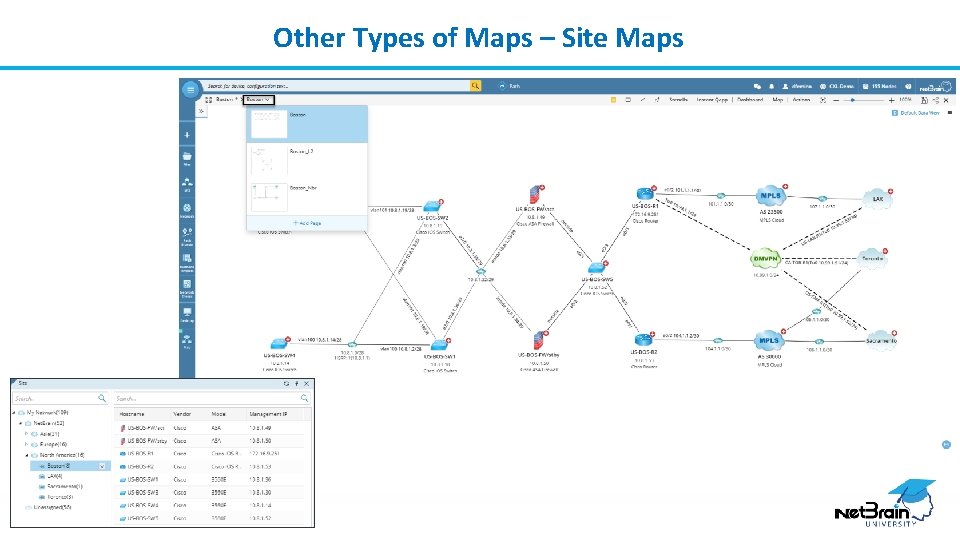
Task: Open the folder icon in left sidebar
Action: tap(187, 158)
